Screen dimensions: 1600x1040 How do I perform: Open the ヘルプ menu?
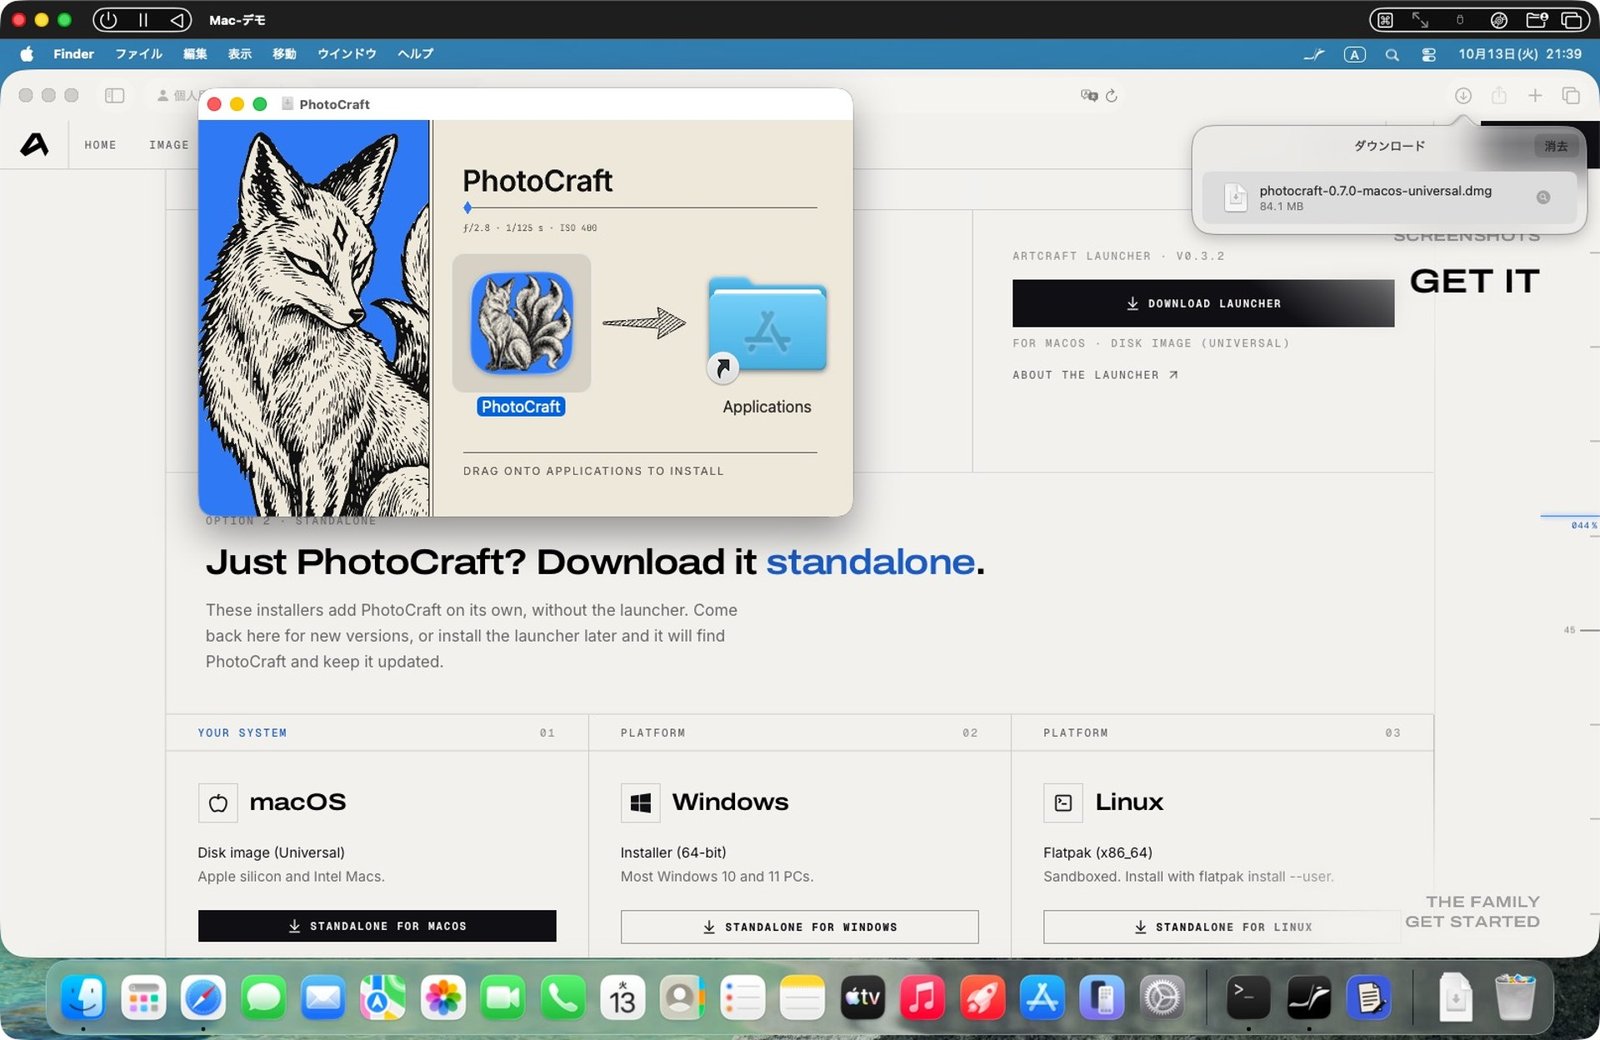(x=416, y=54)
